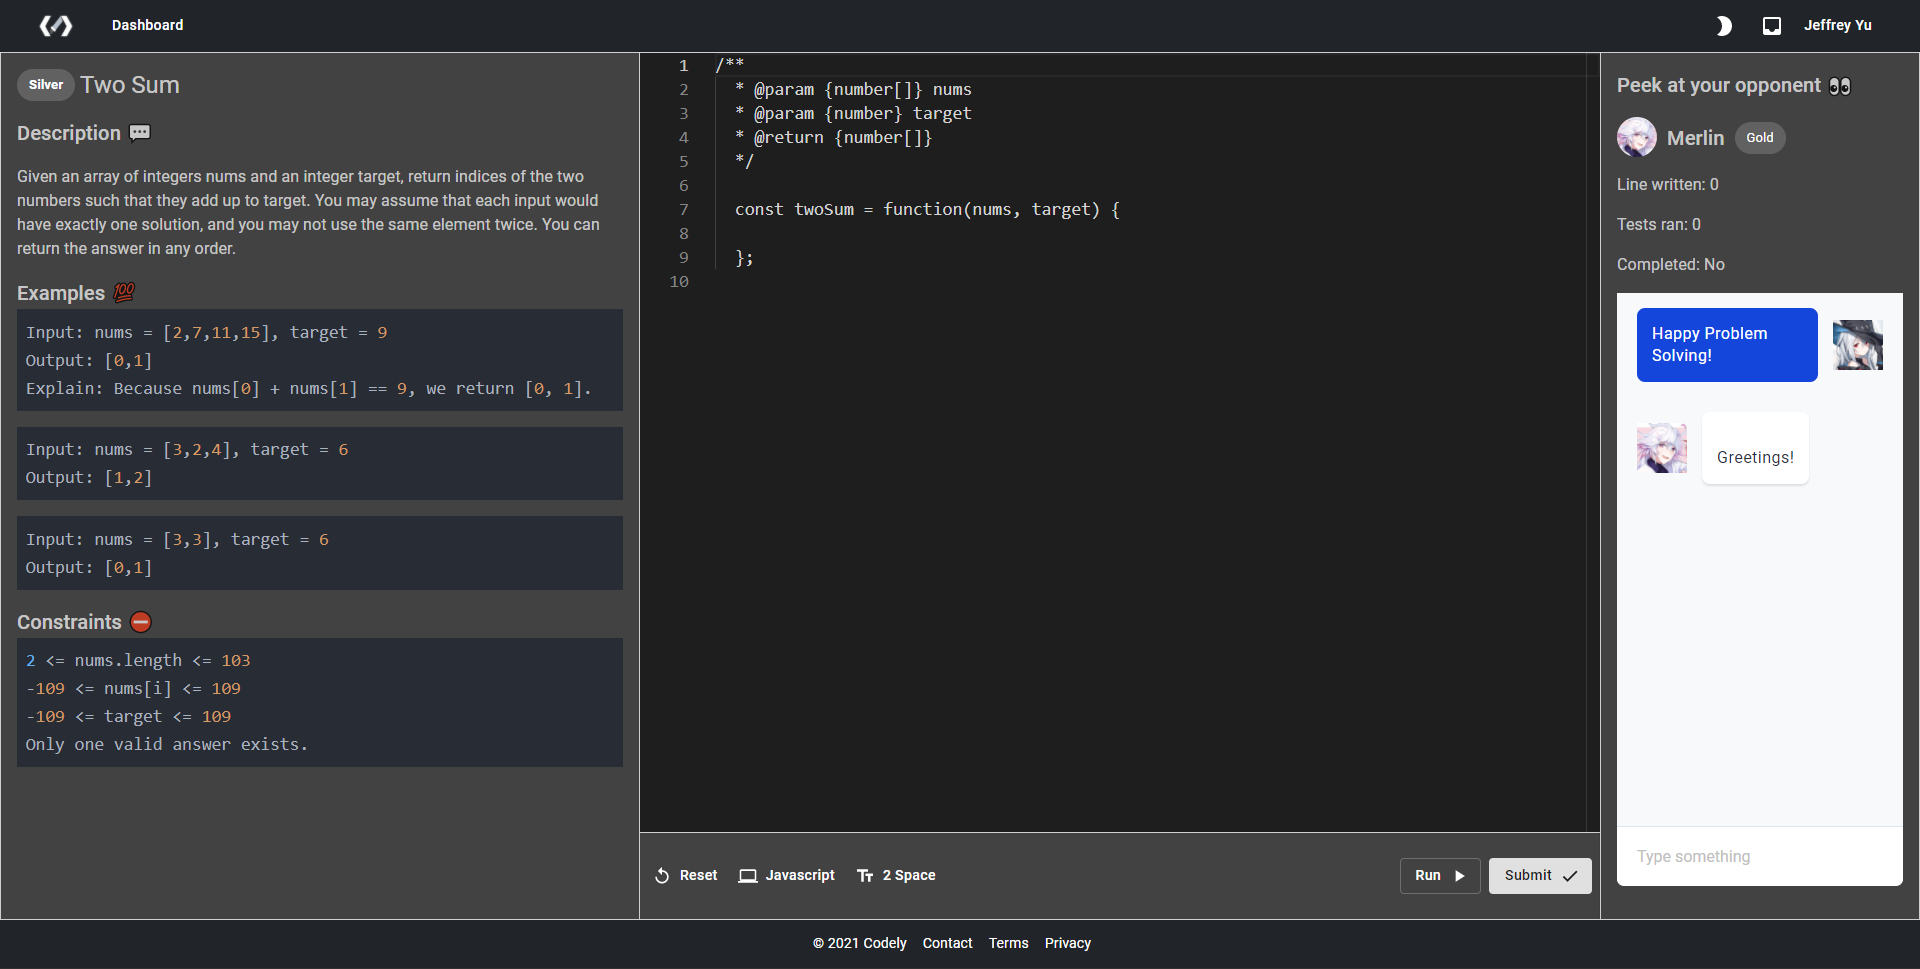
Task: Click the eyes icon beside Peek at your opponent
Action: 1840,86
